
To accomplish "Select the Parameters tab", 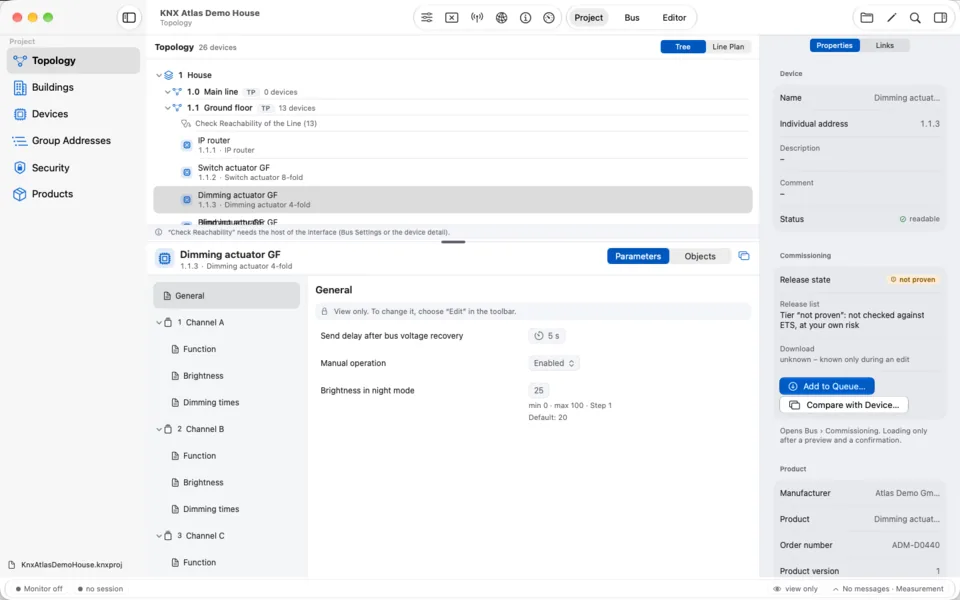I will [638, 257].
